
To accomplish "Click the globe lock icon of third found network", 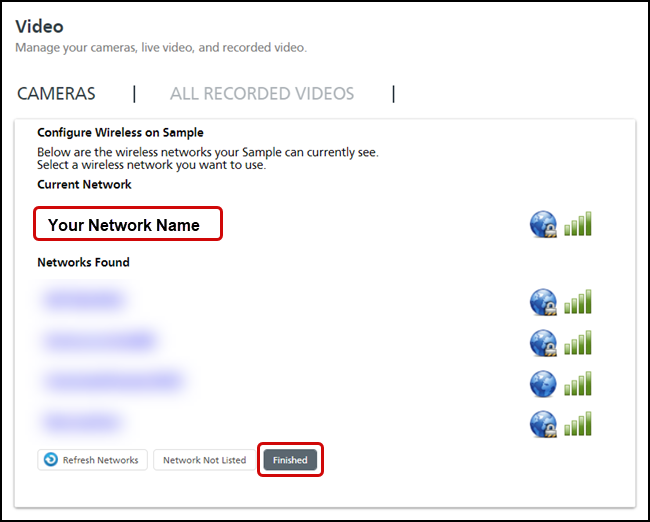I will [x=543, y=384].
